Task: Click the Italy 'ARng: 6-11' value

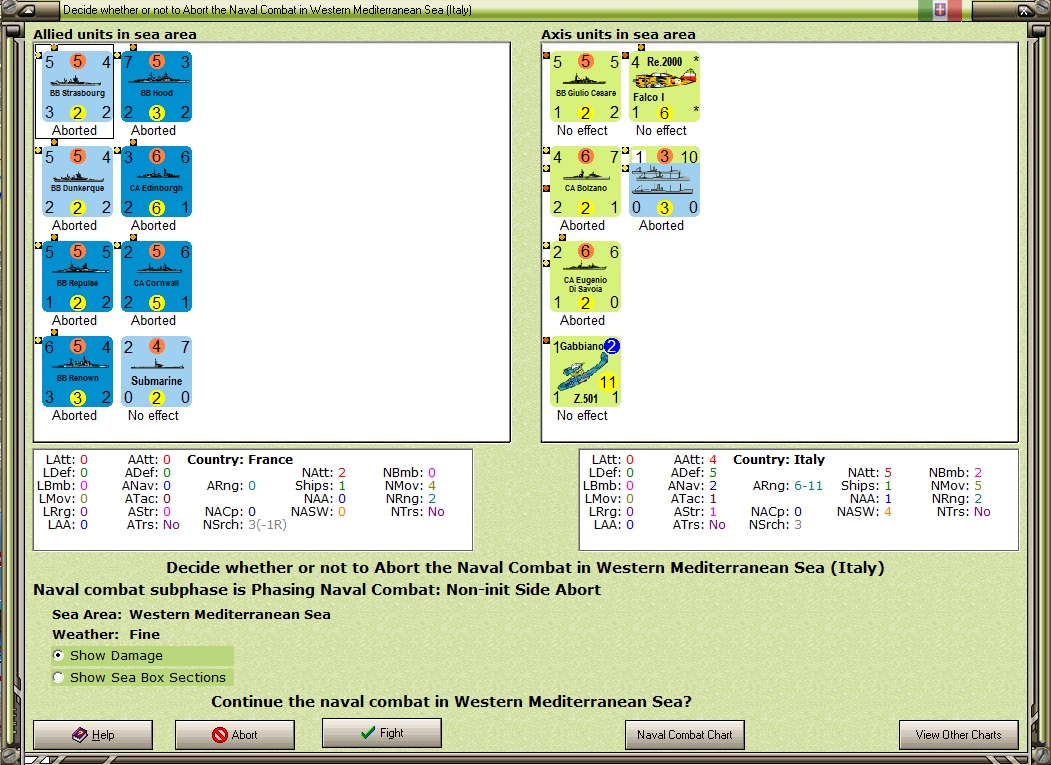Action: 788,485
